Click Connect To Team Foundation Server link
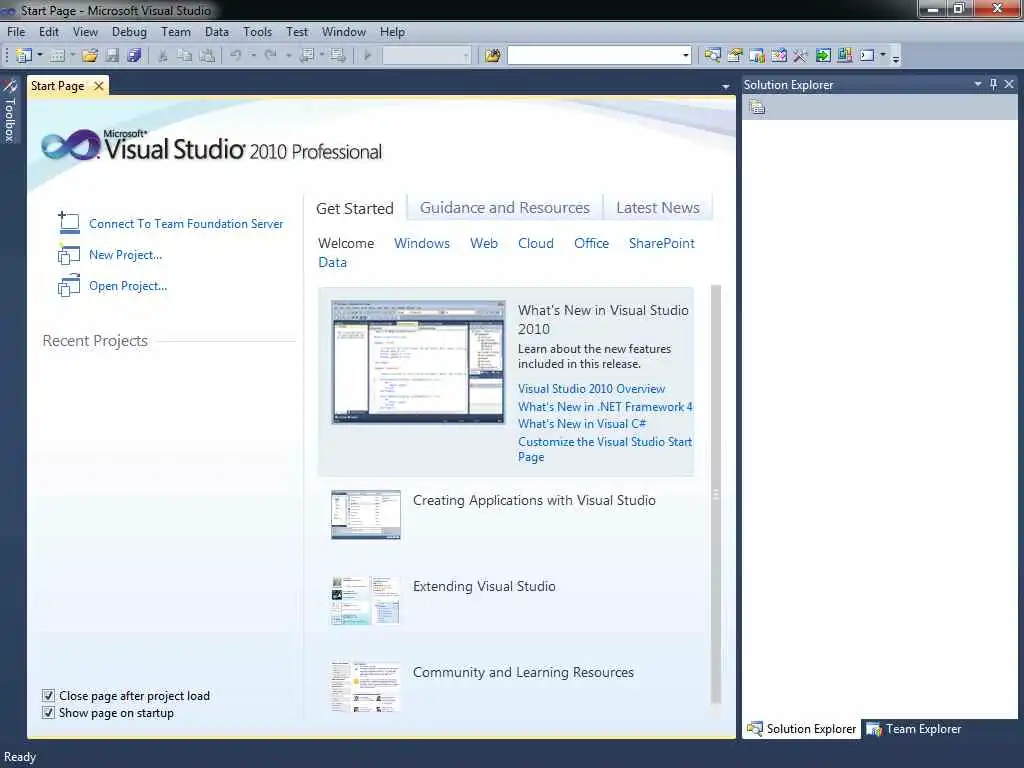 point(186,224)
